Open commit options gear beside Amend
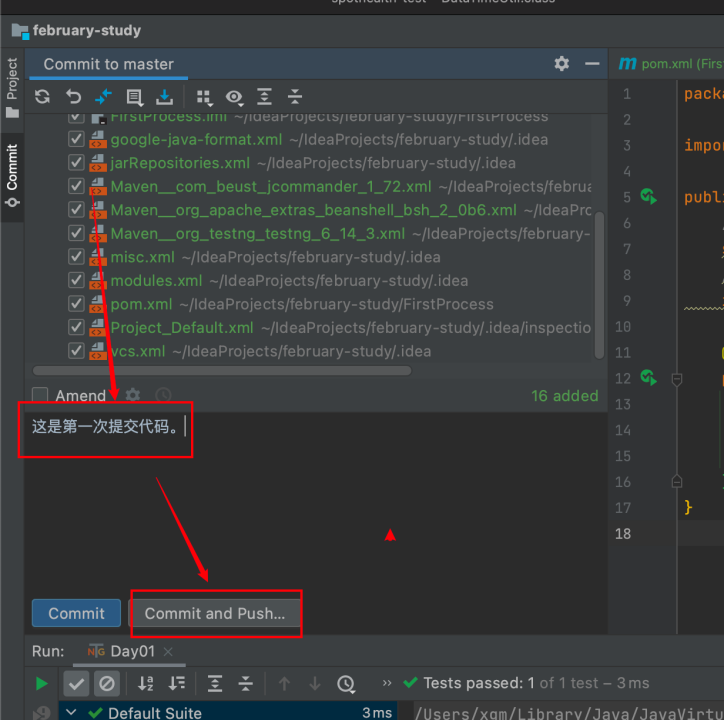Screen dimensions: 724x720 point(133,395)
